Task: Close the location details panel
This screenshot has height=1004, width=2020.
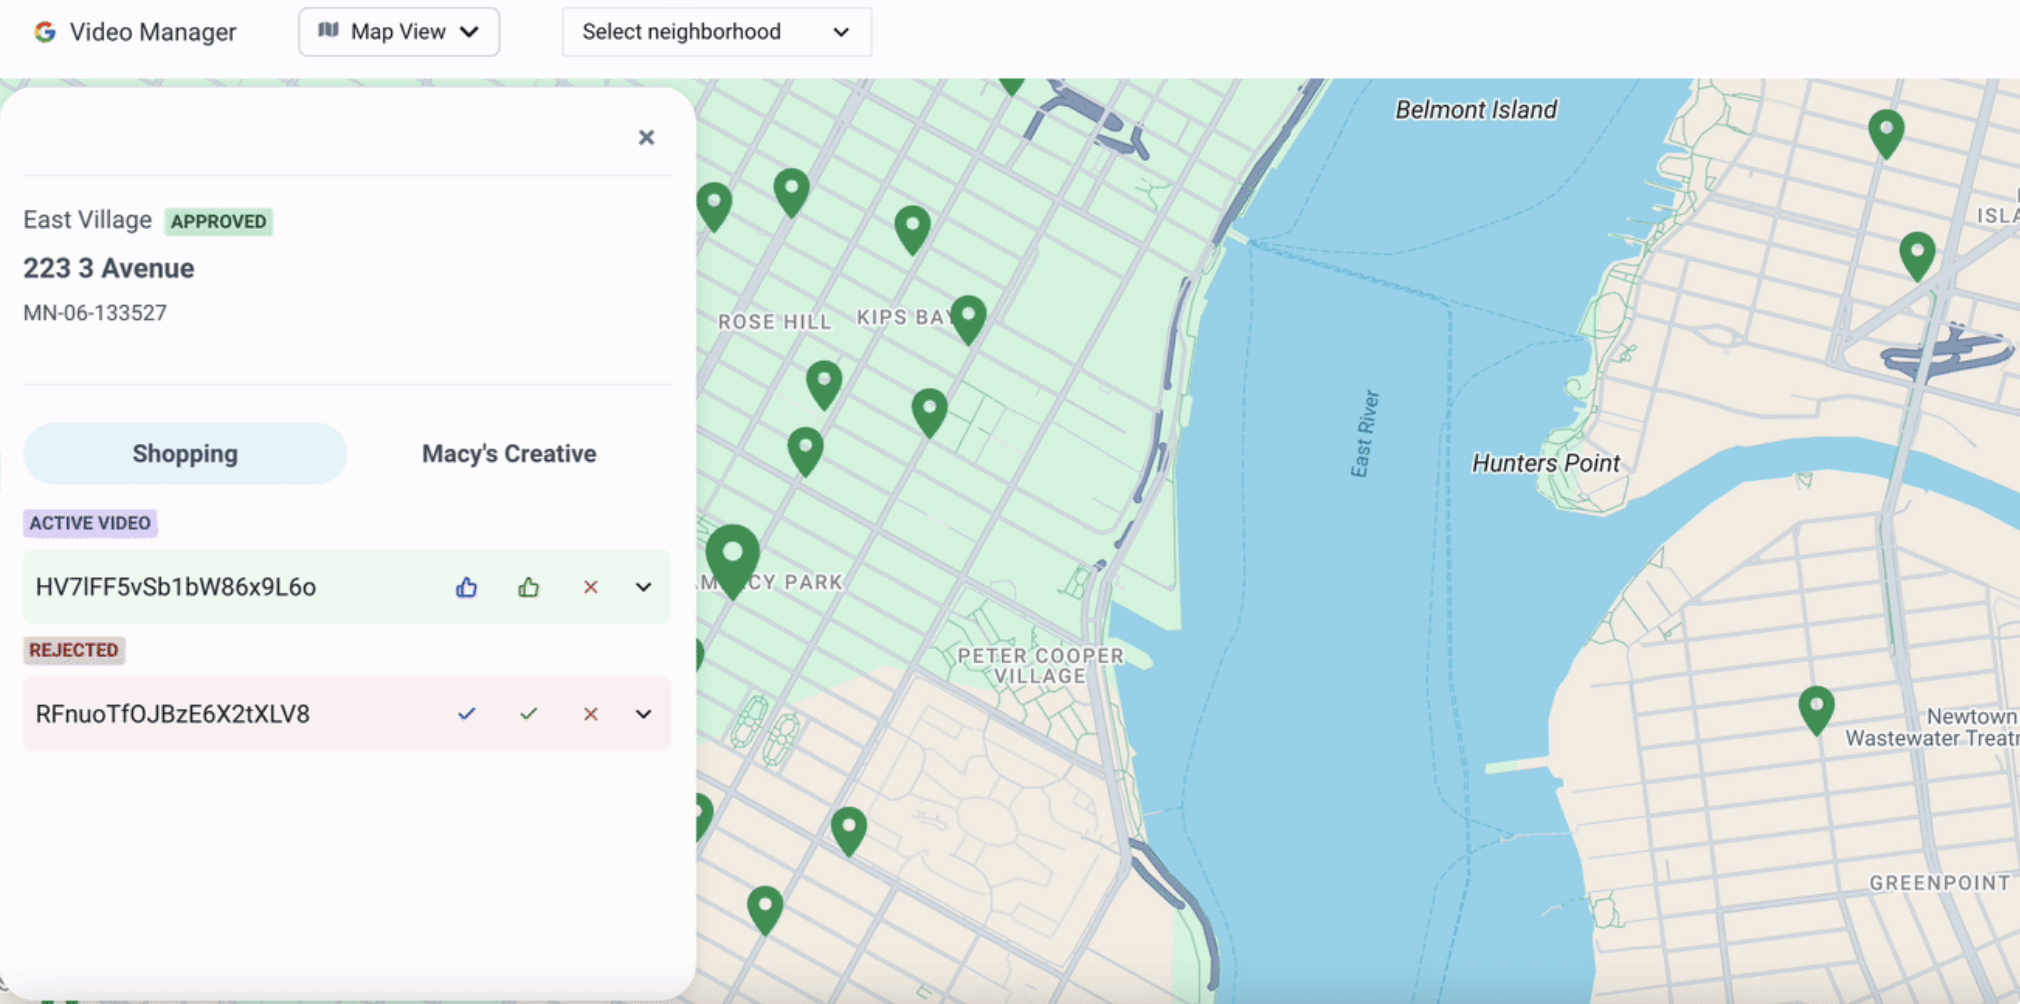Action: [x=646, y=137]
